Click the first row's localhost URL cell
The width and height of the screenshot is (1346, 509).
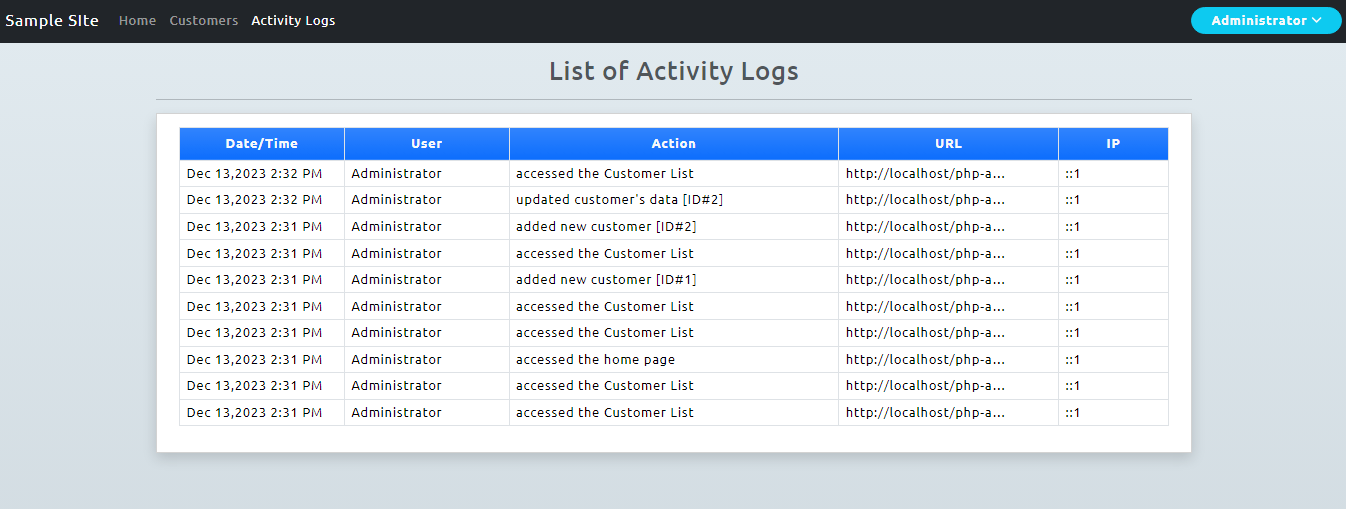(949, 174)
